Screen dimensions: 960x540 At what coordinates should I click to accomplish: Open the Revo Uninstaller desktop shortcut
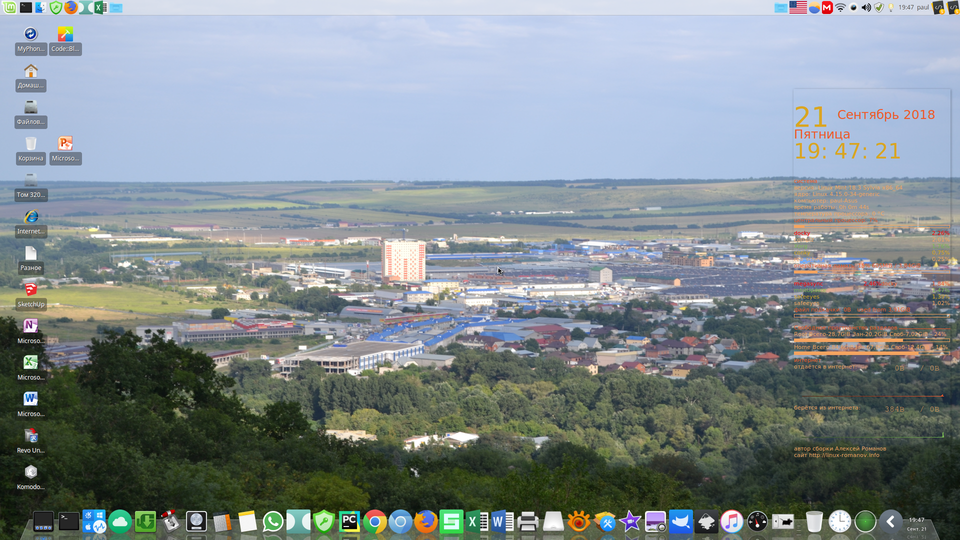point(31,436)
